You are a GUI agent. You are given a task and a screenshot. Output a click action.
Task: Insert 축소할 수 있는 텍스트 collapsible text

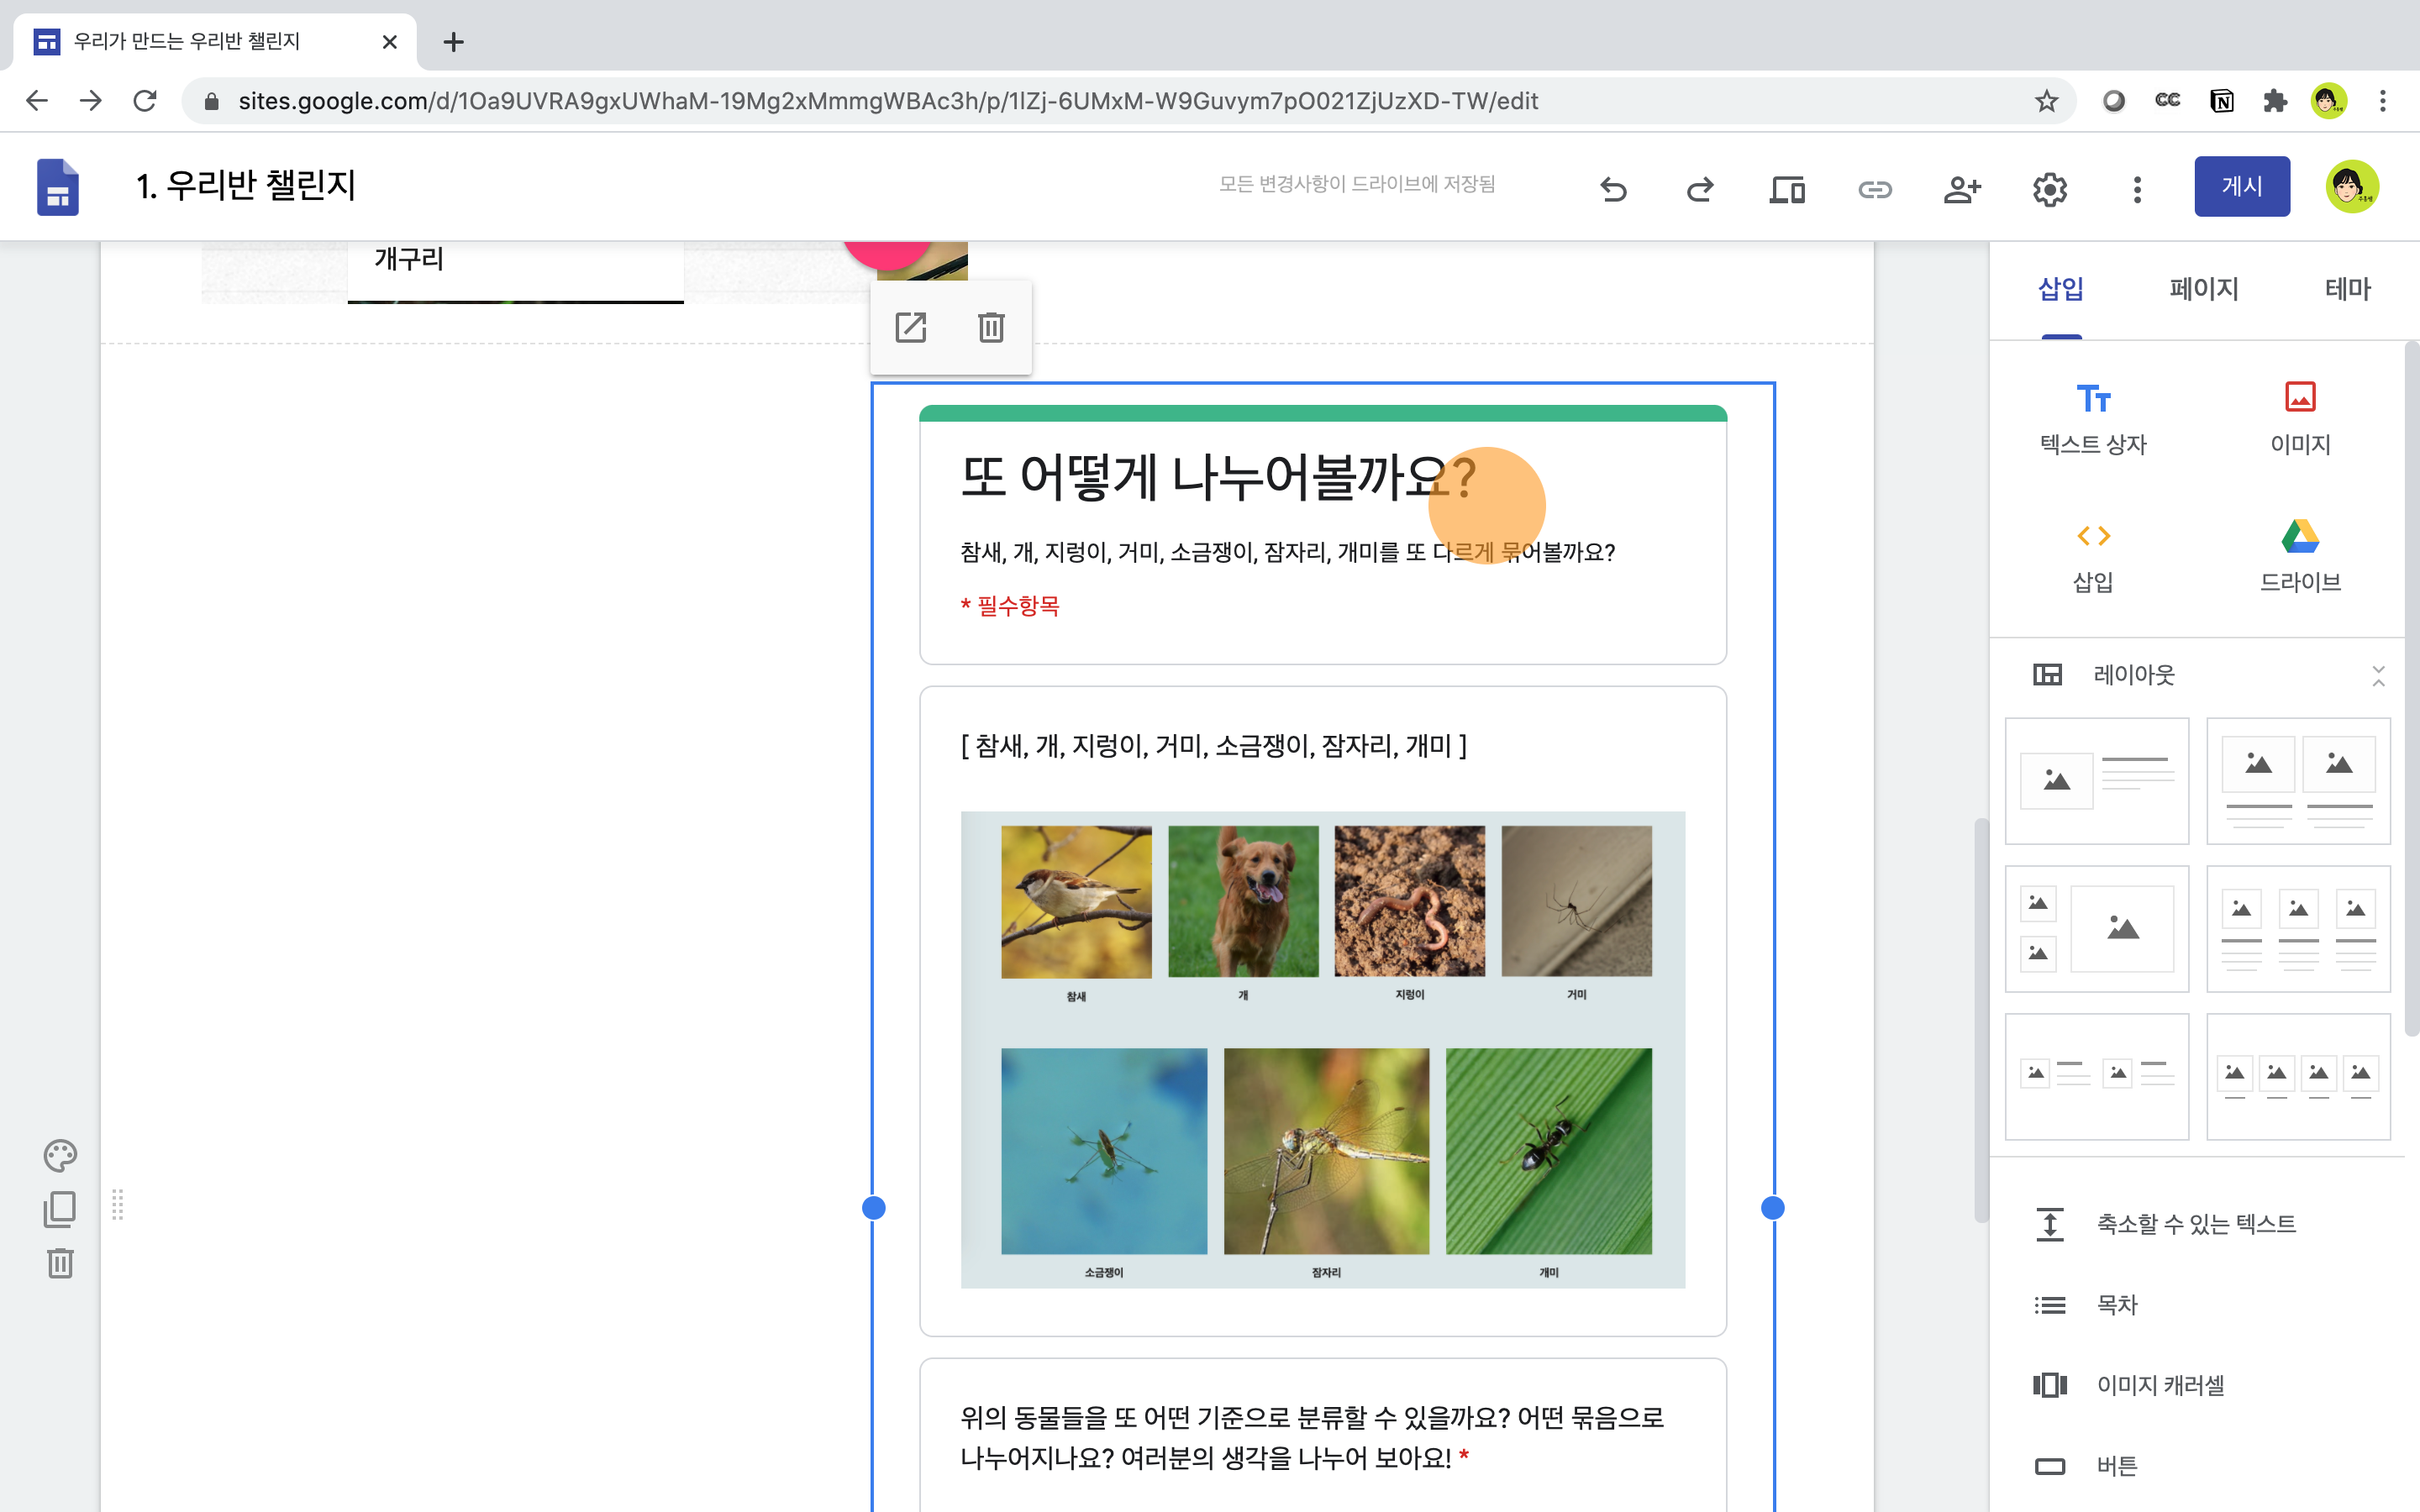(x=2195, y=1224)
